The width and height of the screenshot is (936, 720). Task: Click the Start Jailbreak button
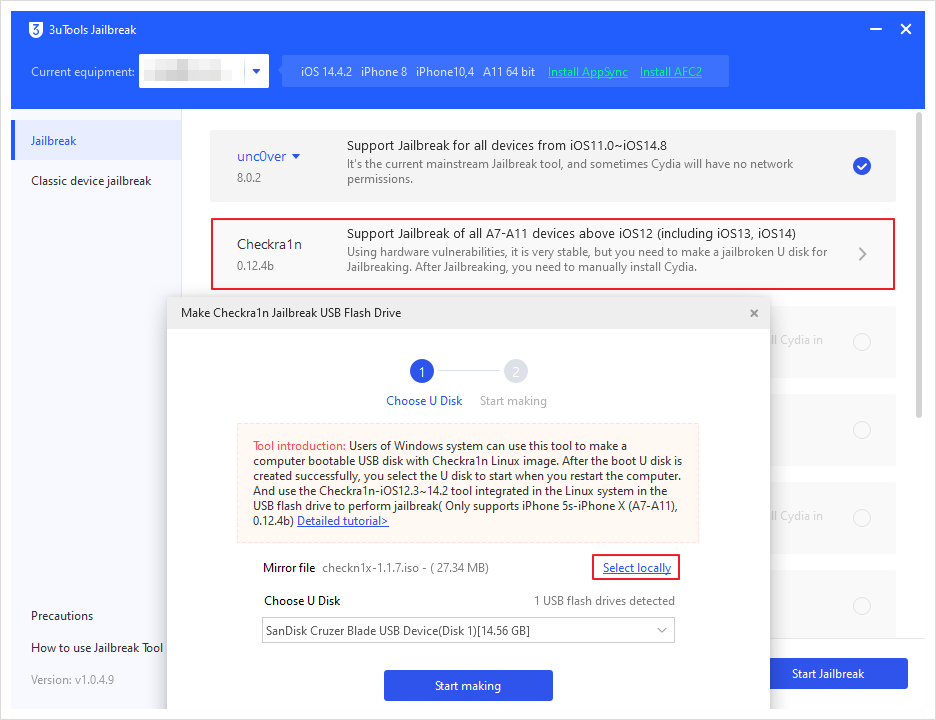[839, 673]
